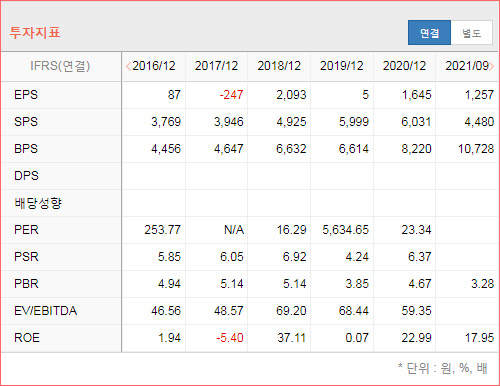Click the PSR row label
The image size is (500, 386).
click(x=26, y=257)
